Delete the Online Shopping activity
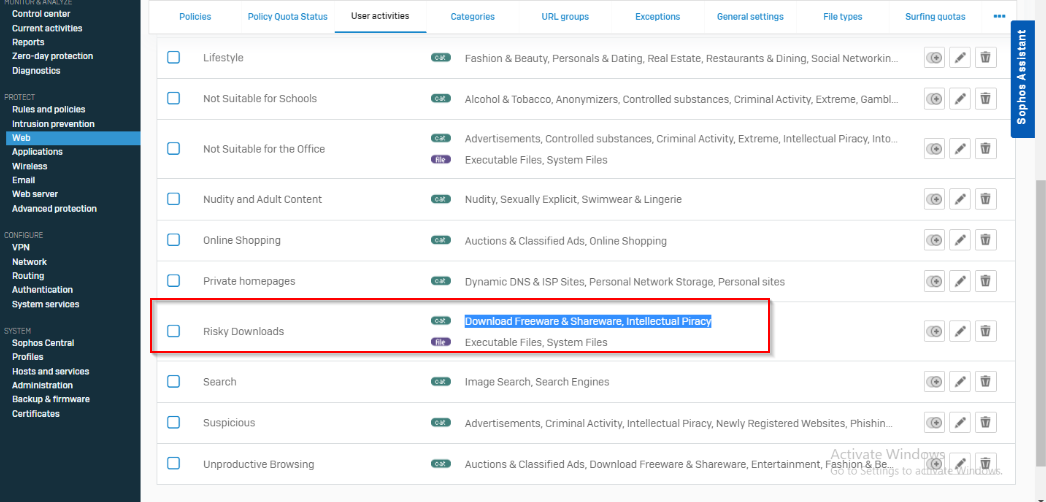 click(x=985, y=240)
